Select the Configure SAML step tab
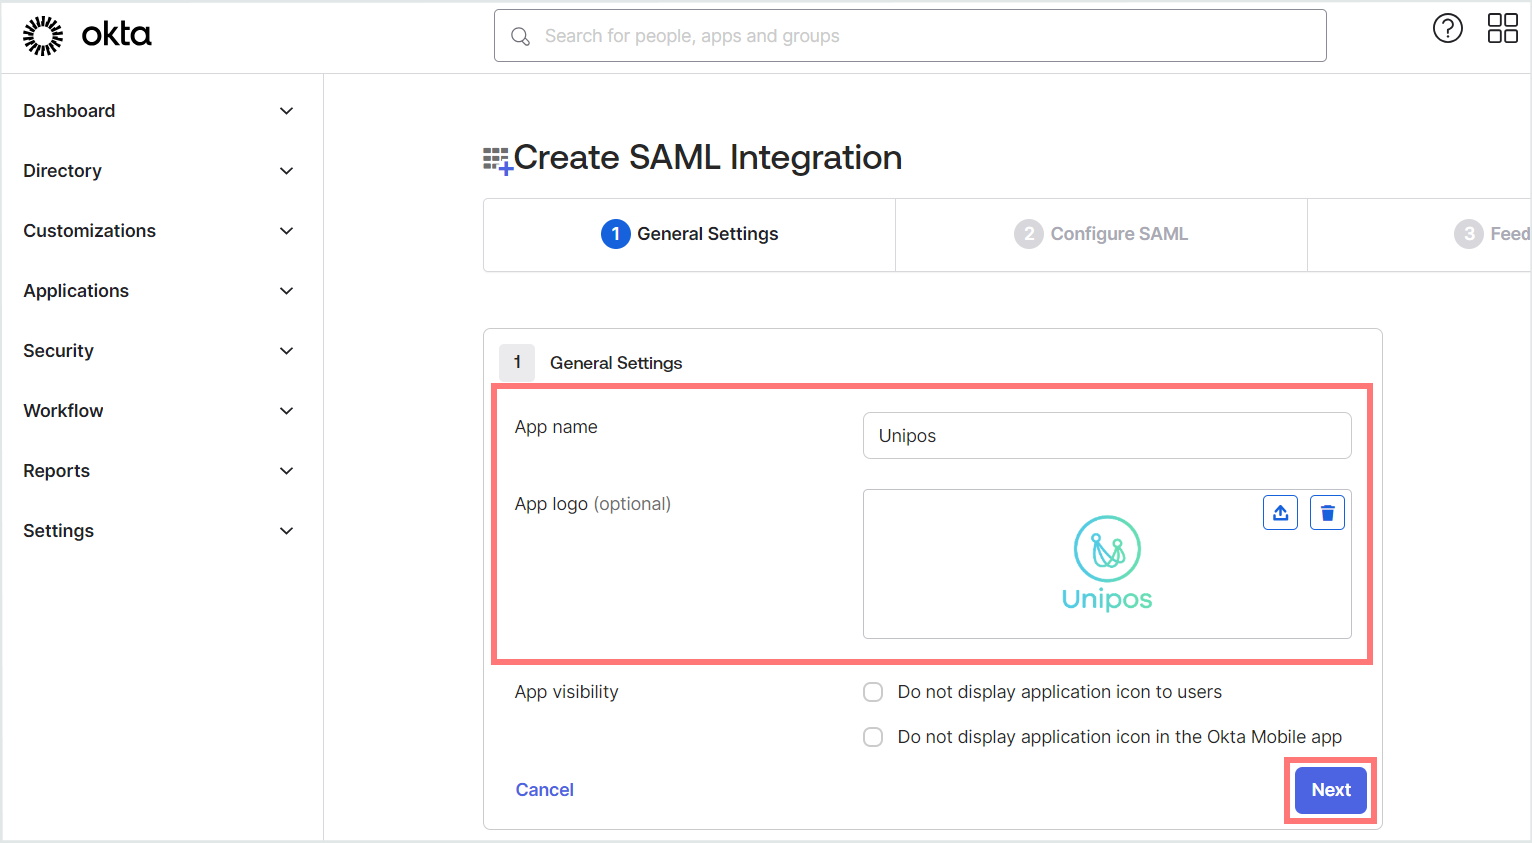The image size is (1532, 843). point(1101,234)
